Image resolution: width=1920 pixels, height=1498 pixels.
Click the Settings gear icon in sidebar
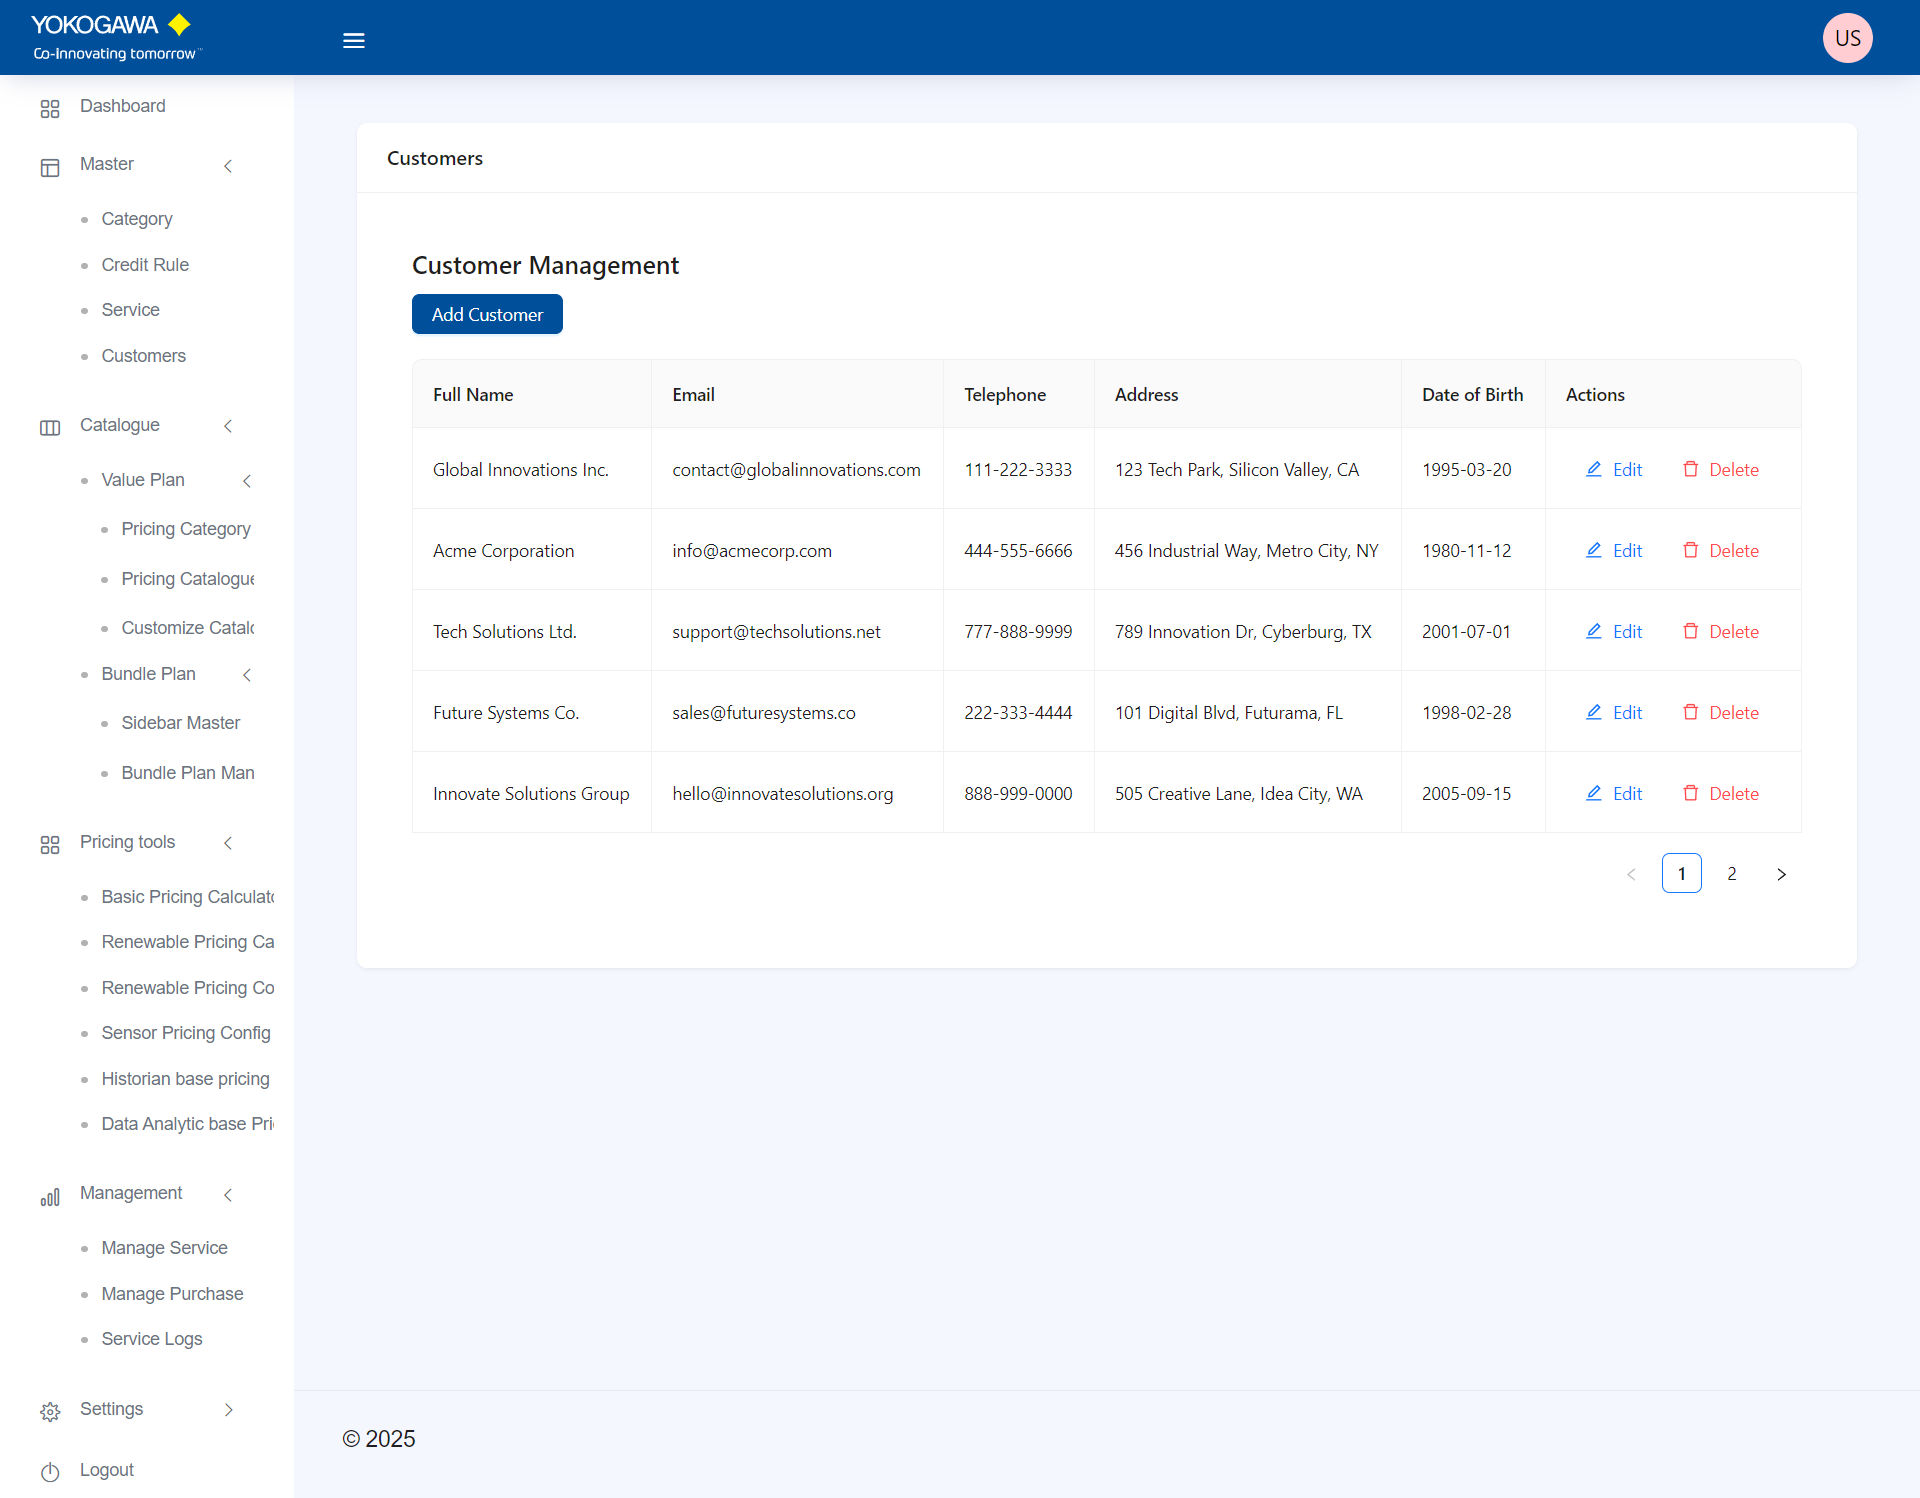click(50, 1411)
